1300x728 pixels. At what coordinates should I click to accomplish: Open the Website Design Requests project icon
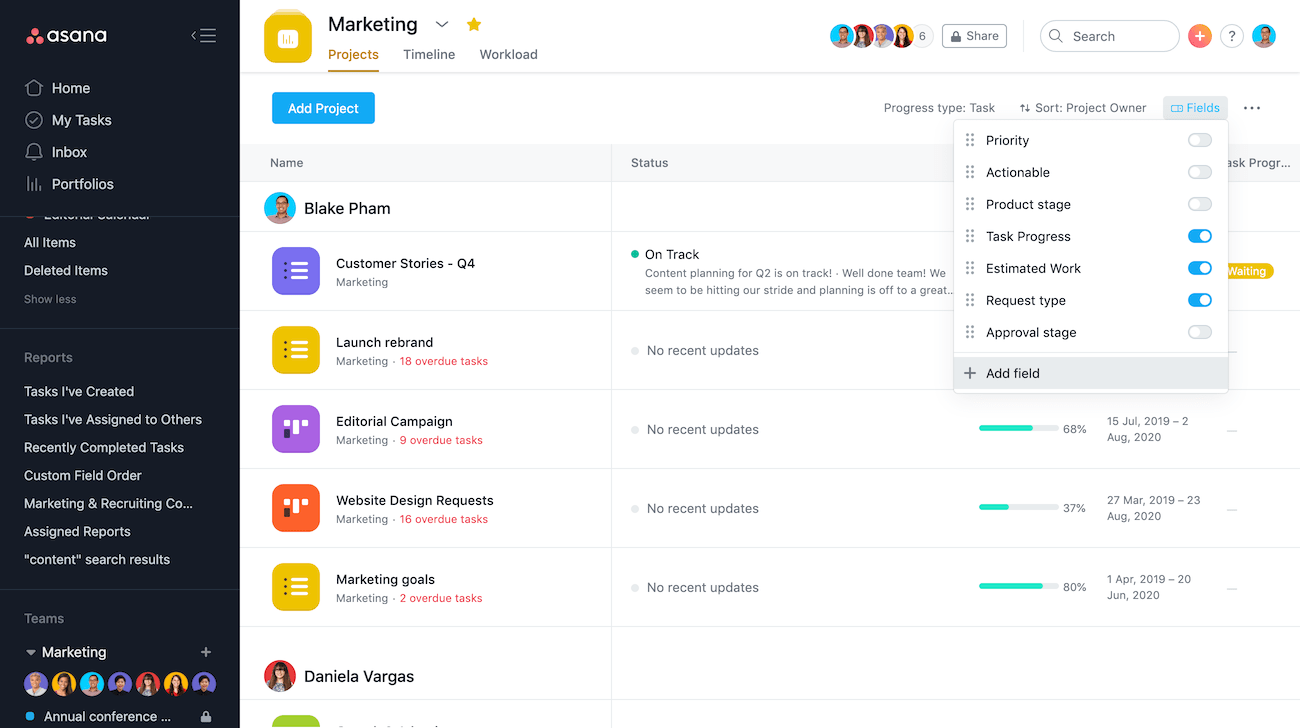coord(296,508)
